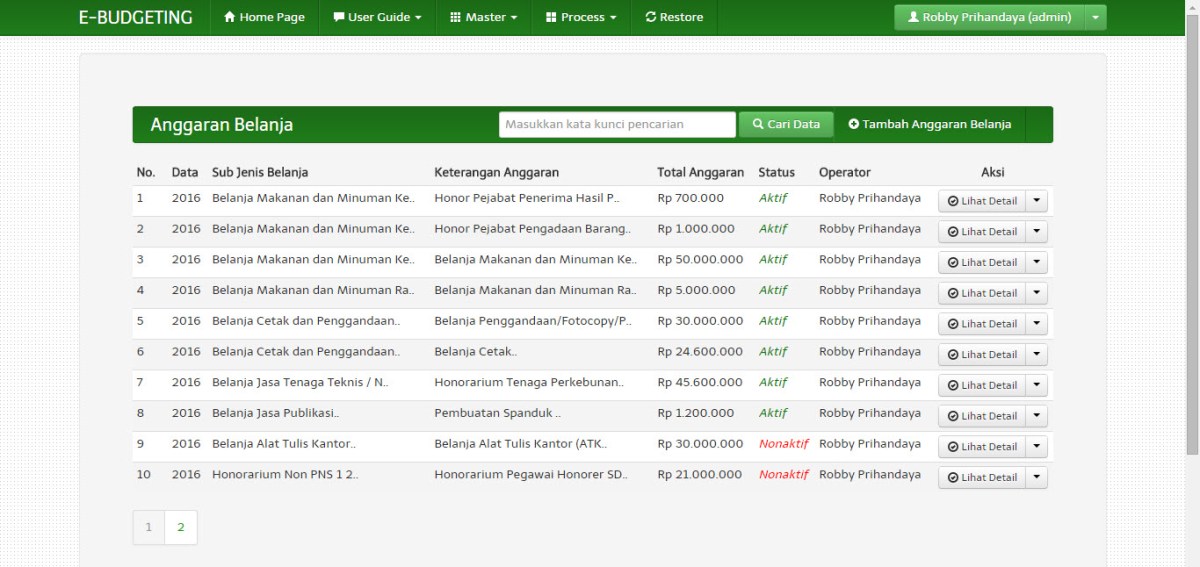Screen dimensions: 1200x567
Task: Click the plus icon for Tambah Anggaran Belanja
Action: pyautogui.click(x=854, y=124)
